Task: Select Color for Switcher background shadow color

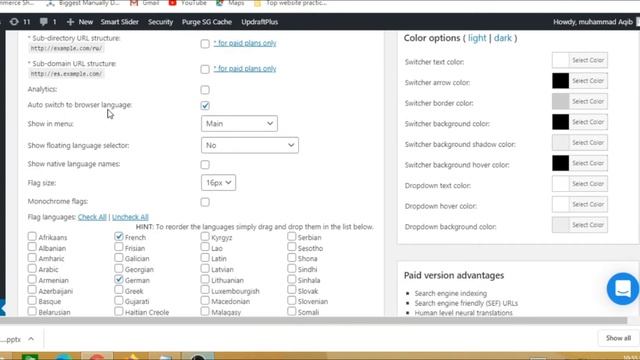Action: click(x=588, y=143)
